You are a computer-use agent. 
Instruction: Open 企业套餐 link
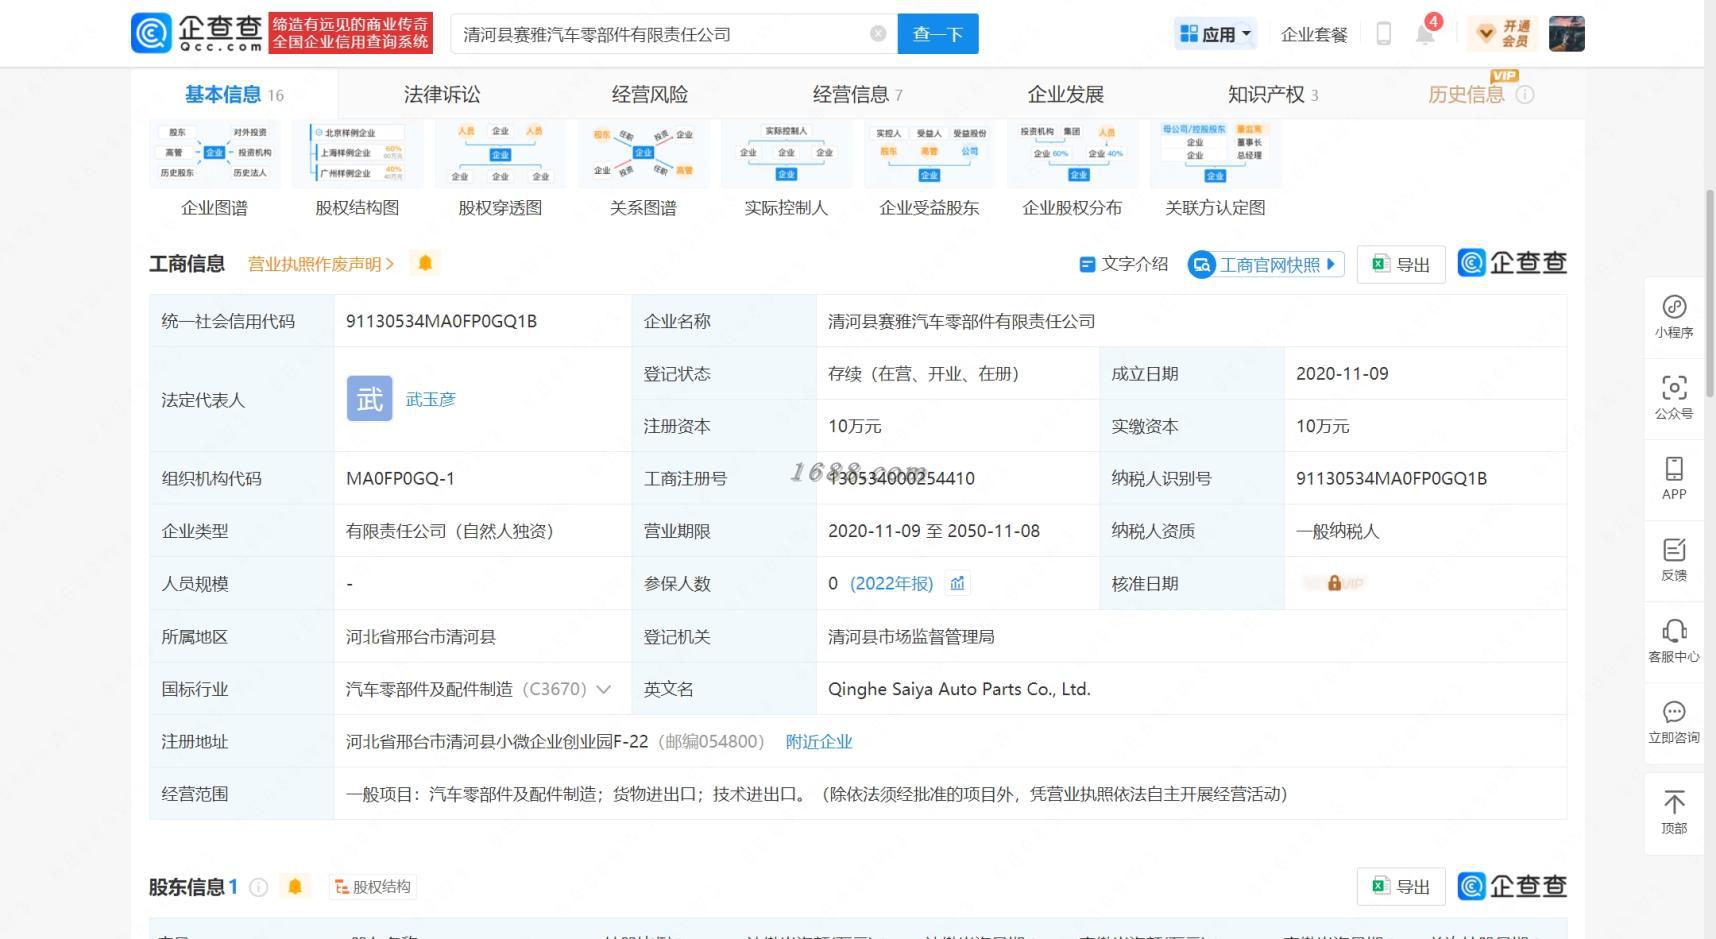click(x=1314, y=34)
